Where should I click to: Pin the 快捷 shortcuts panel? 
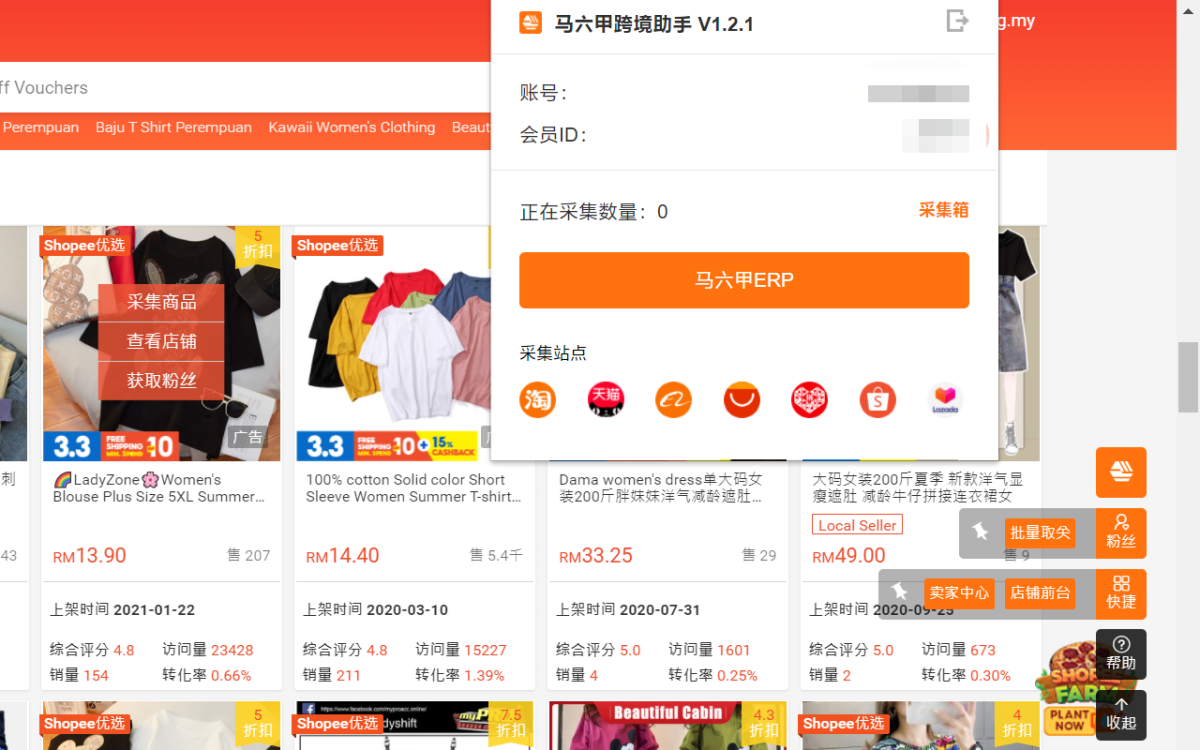point(900,592)
